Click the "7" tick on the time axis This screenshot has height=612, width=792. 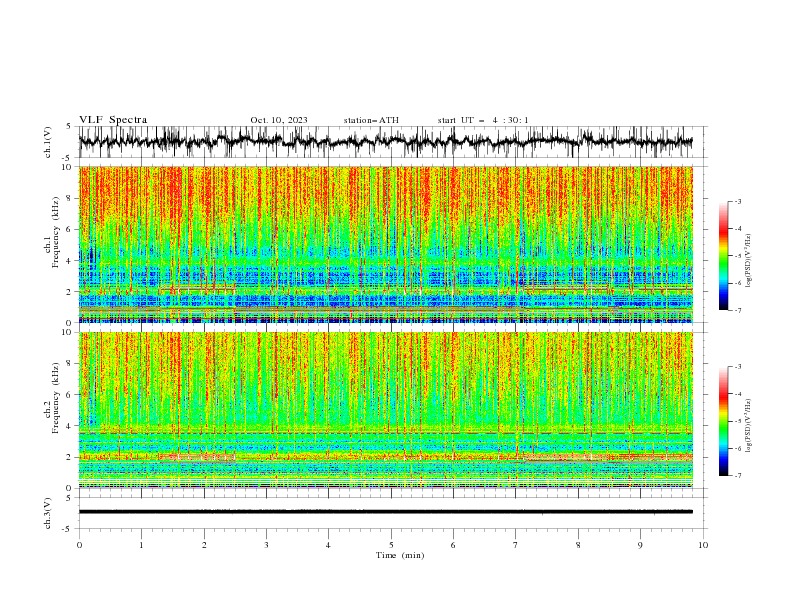point(516,545)
